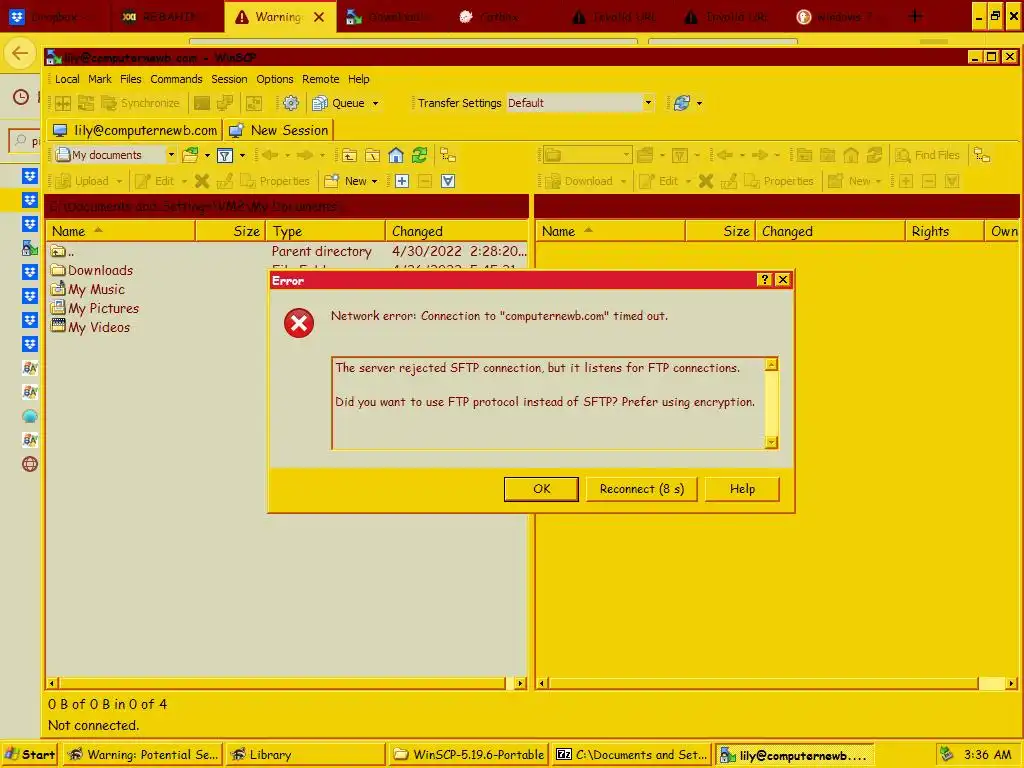The height and width of the screenshot is (768, 1024).
Task: Switch to lily@computernewb.com session tab
Action: pyautogui.click(x=135, y=130)
